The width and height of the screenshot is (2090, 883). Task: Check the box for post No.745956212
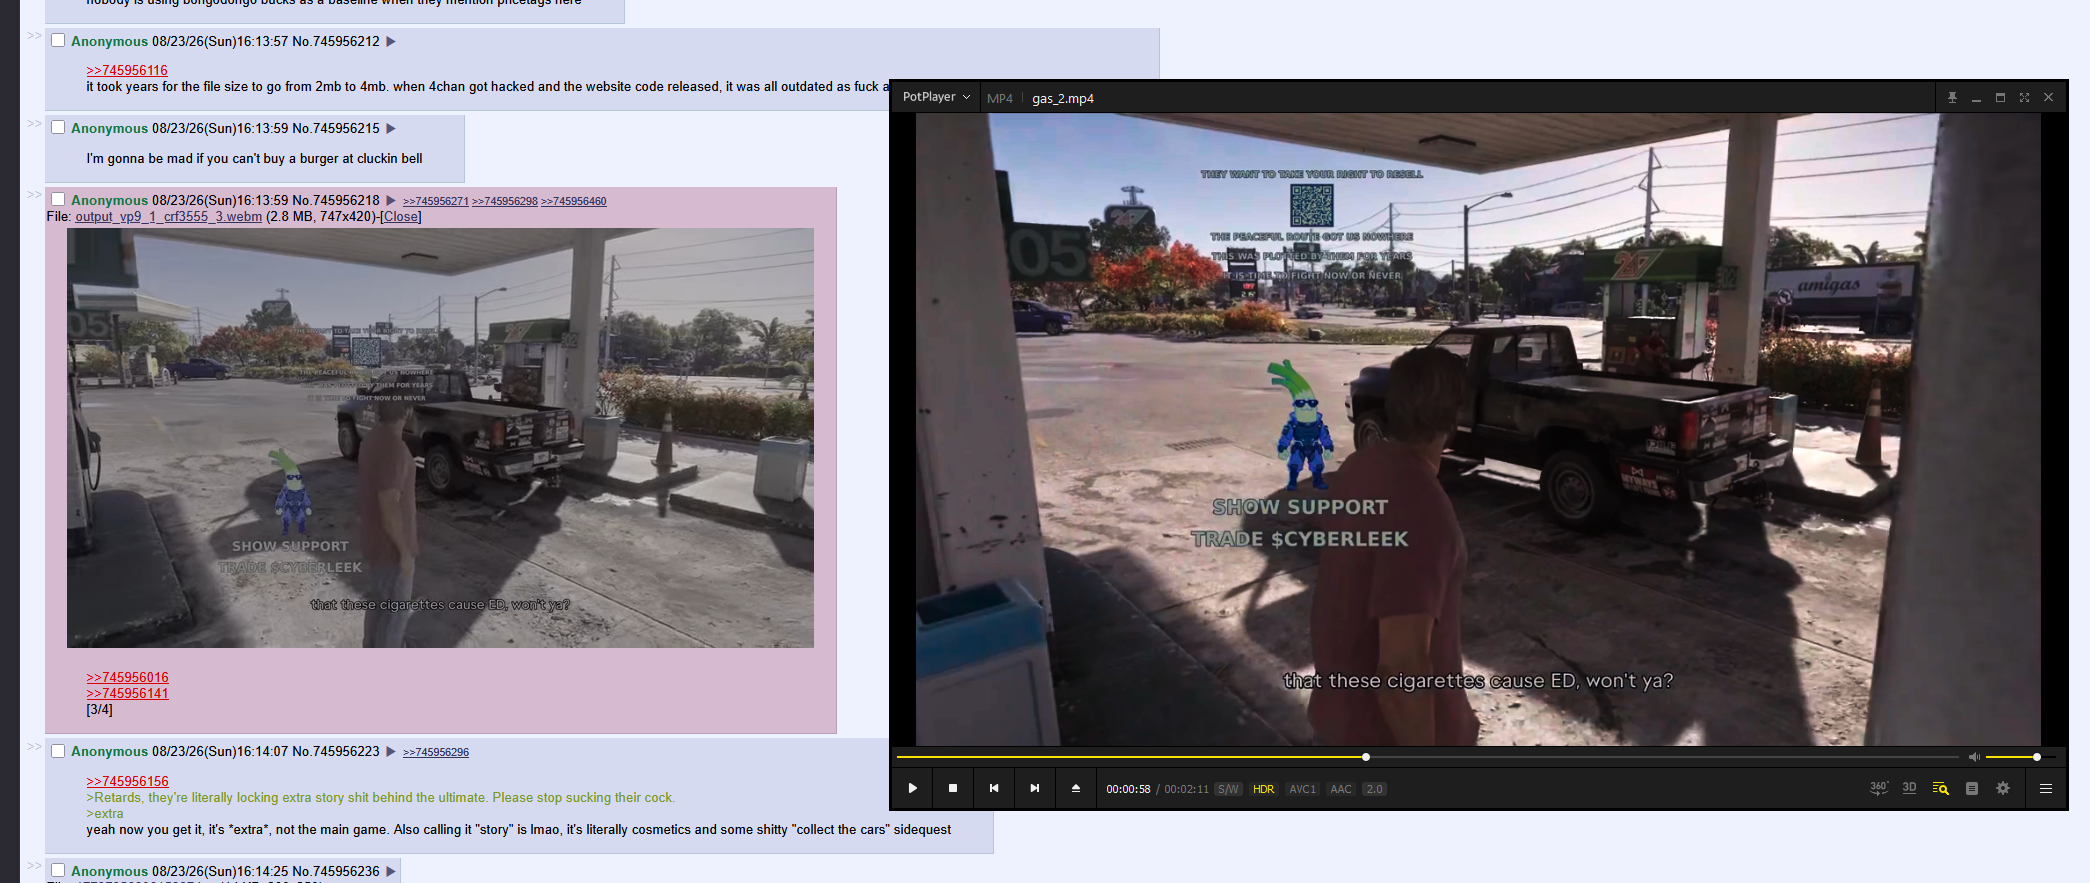coord(58,40)
